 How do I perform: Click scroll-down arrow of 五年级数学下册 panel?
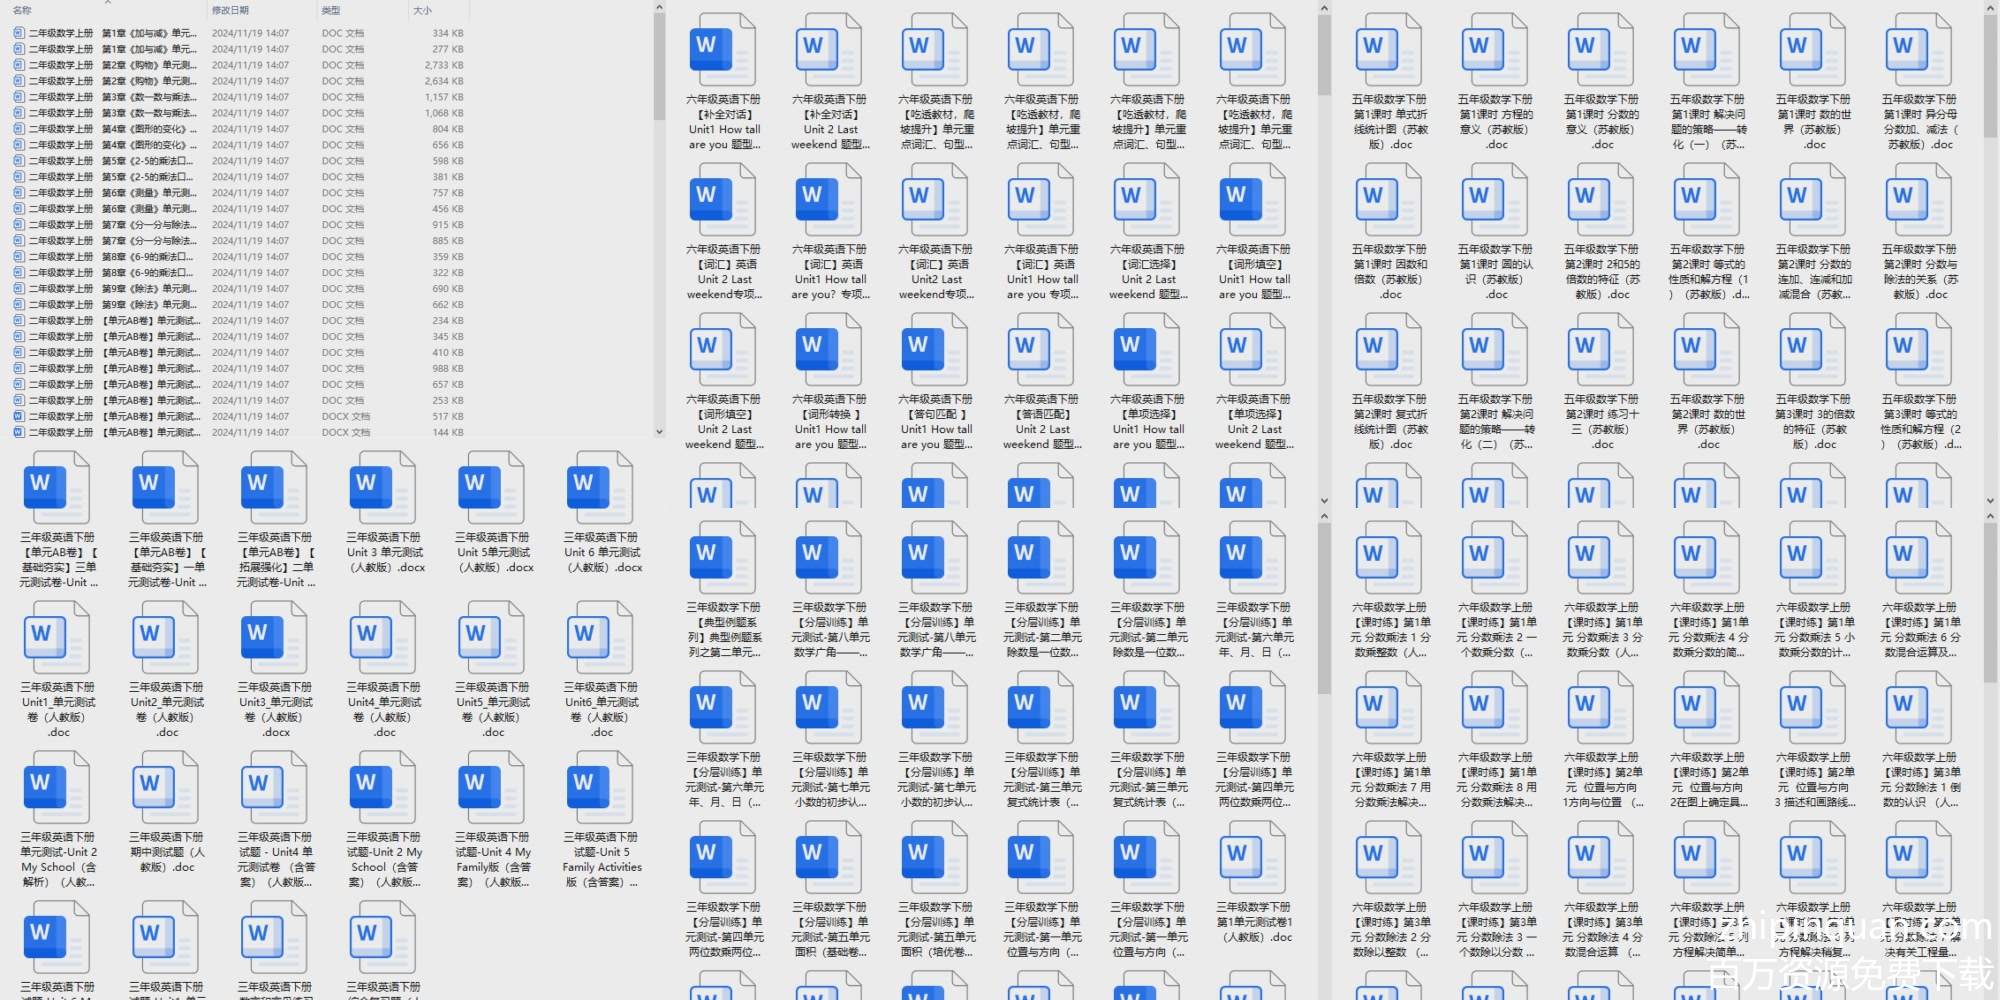pyautogui.click(x=1990, y=500)
